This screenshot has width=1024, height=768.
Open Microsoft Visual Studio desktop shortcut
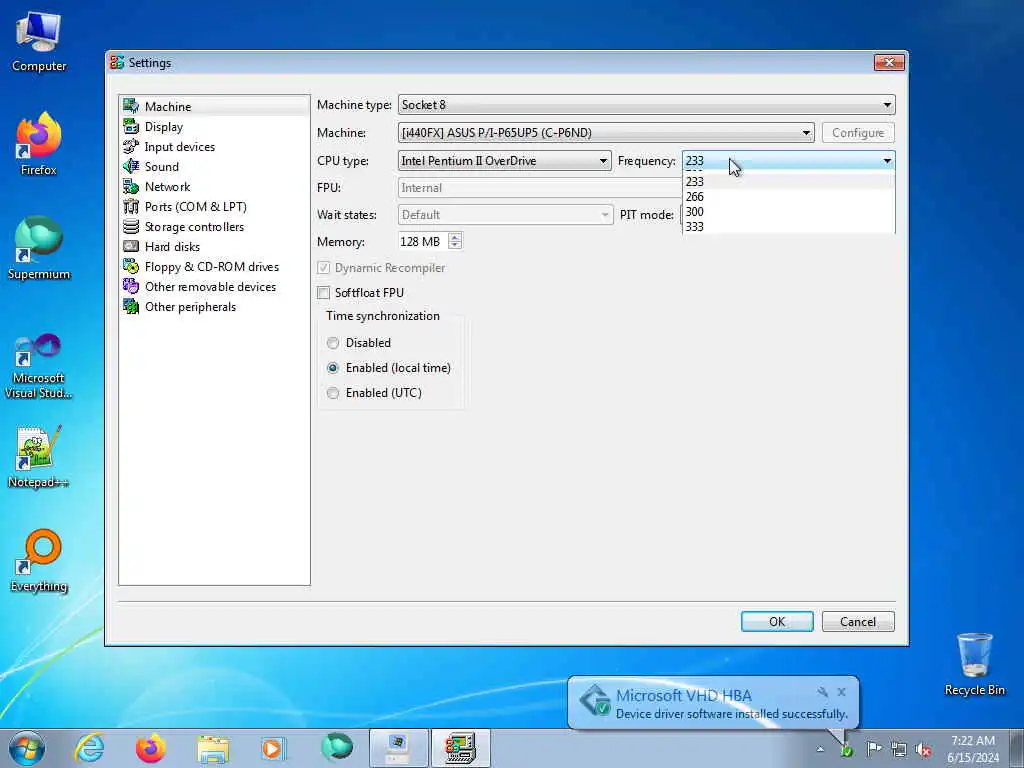point(39,366)
